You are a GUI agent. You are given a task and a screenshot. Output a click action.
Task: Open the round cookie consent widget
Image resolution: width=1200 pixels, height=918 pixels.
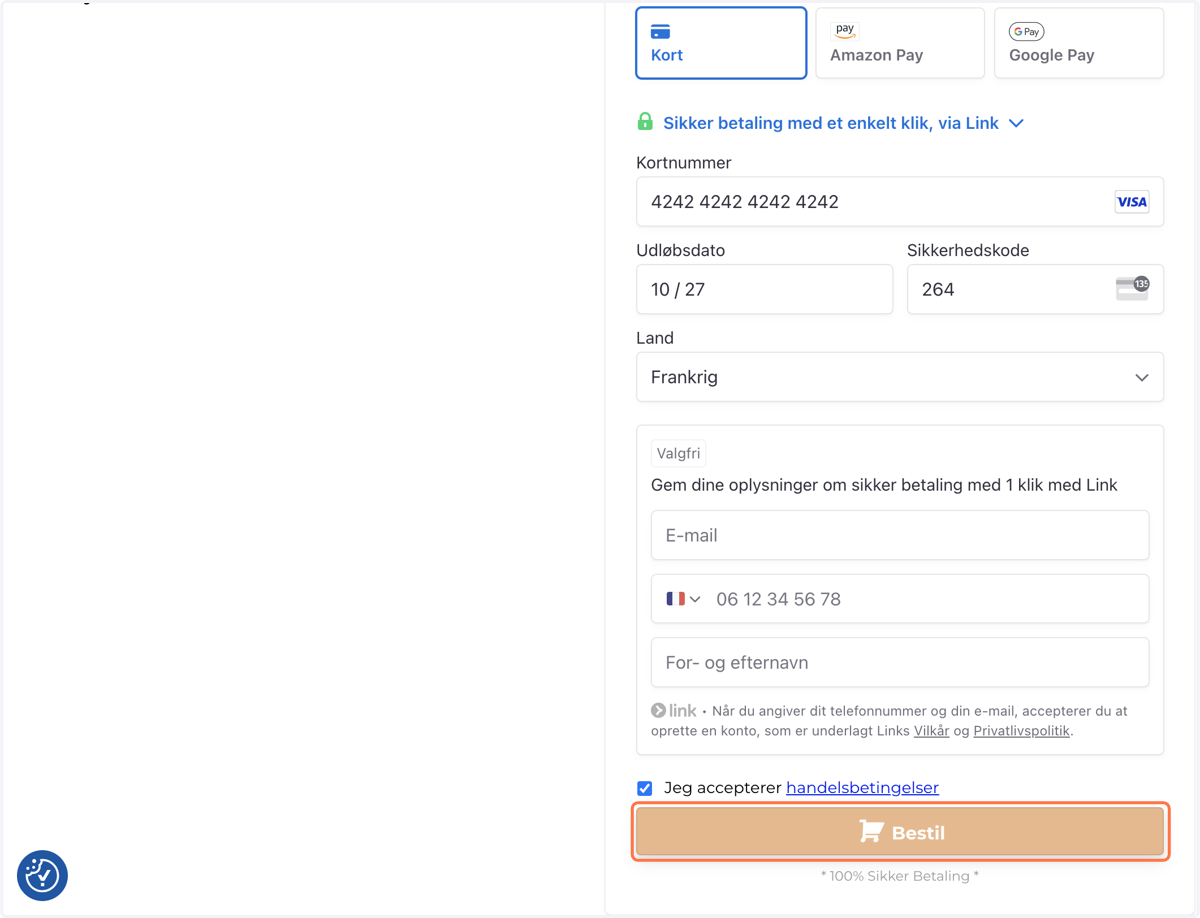tap(42, 875)
